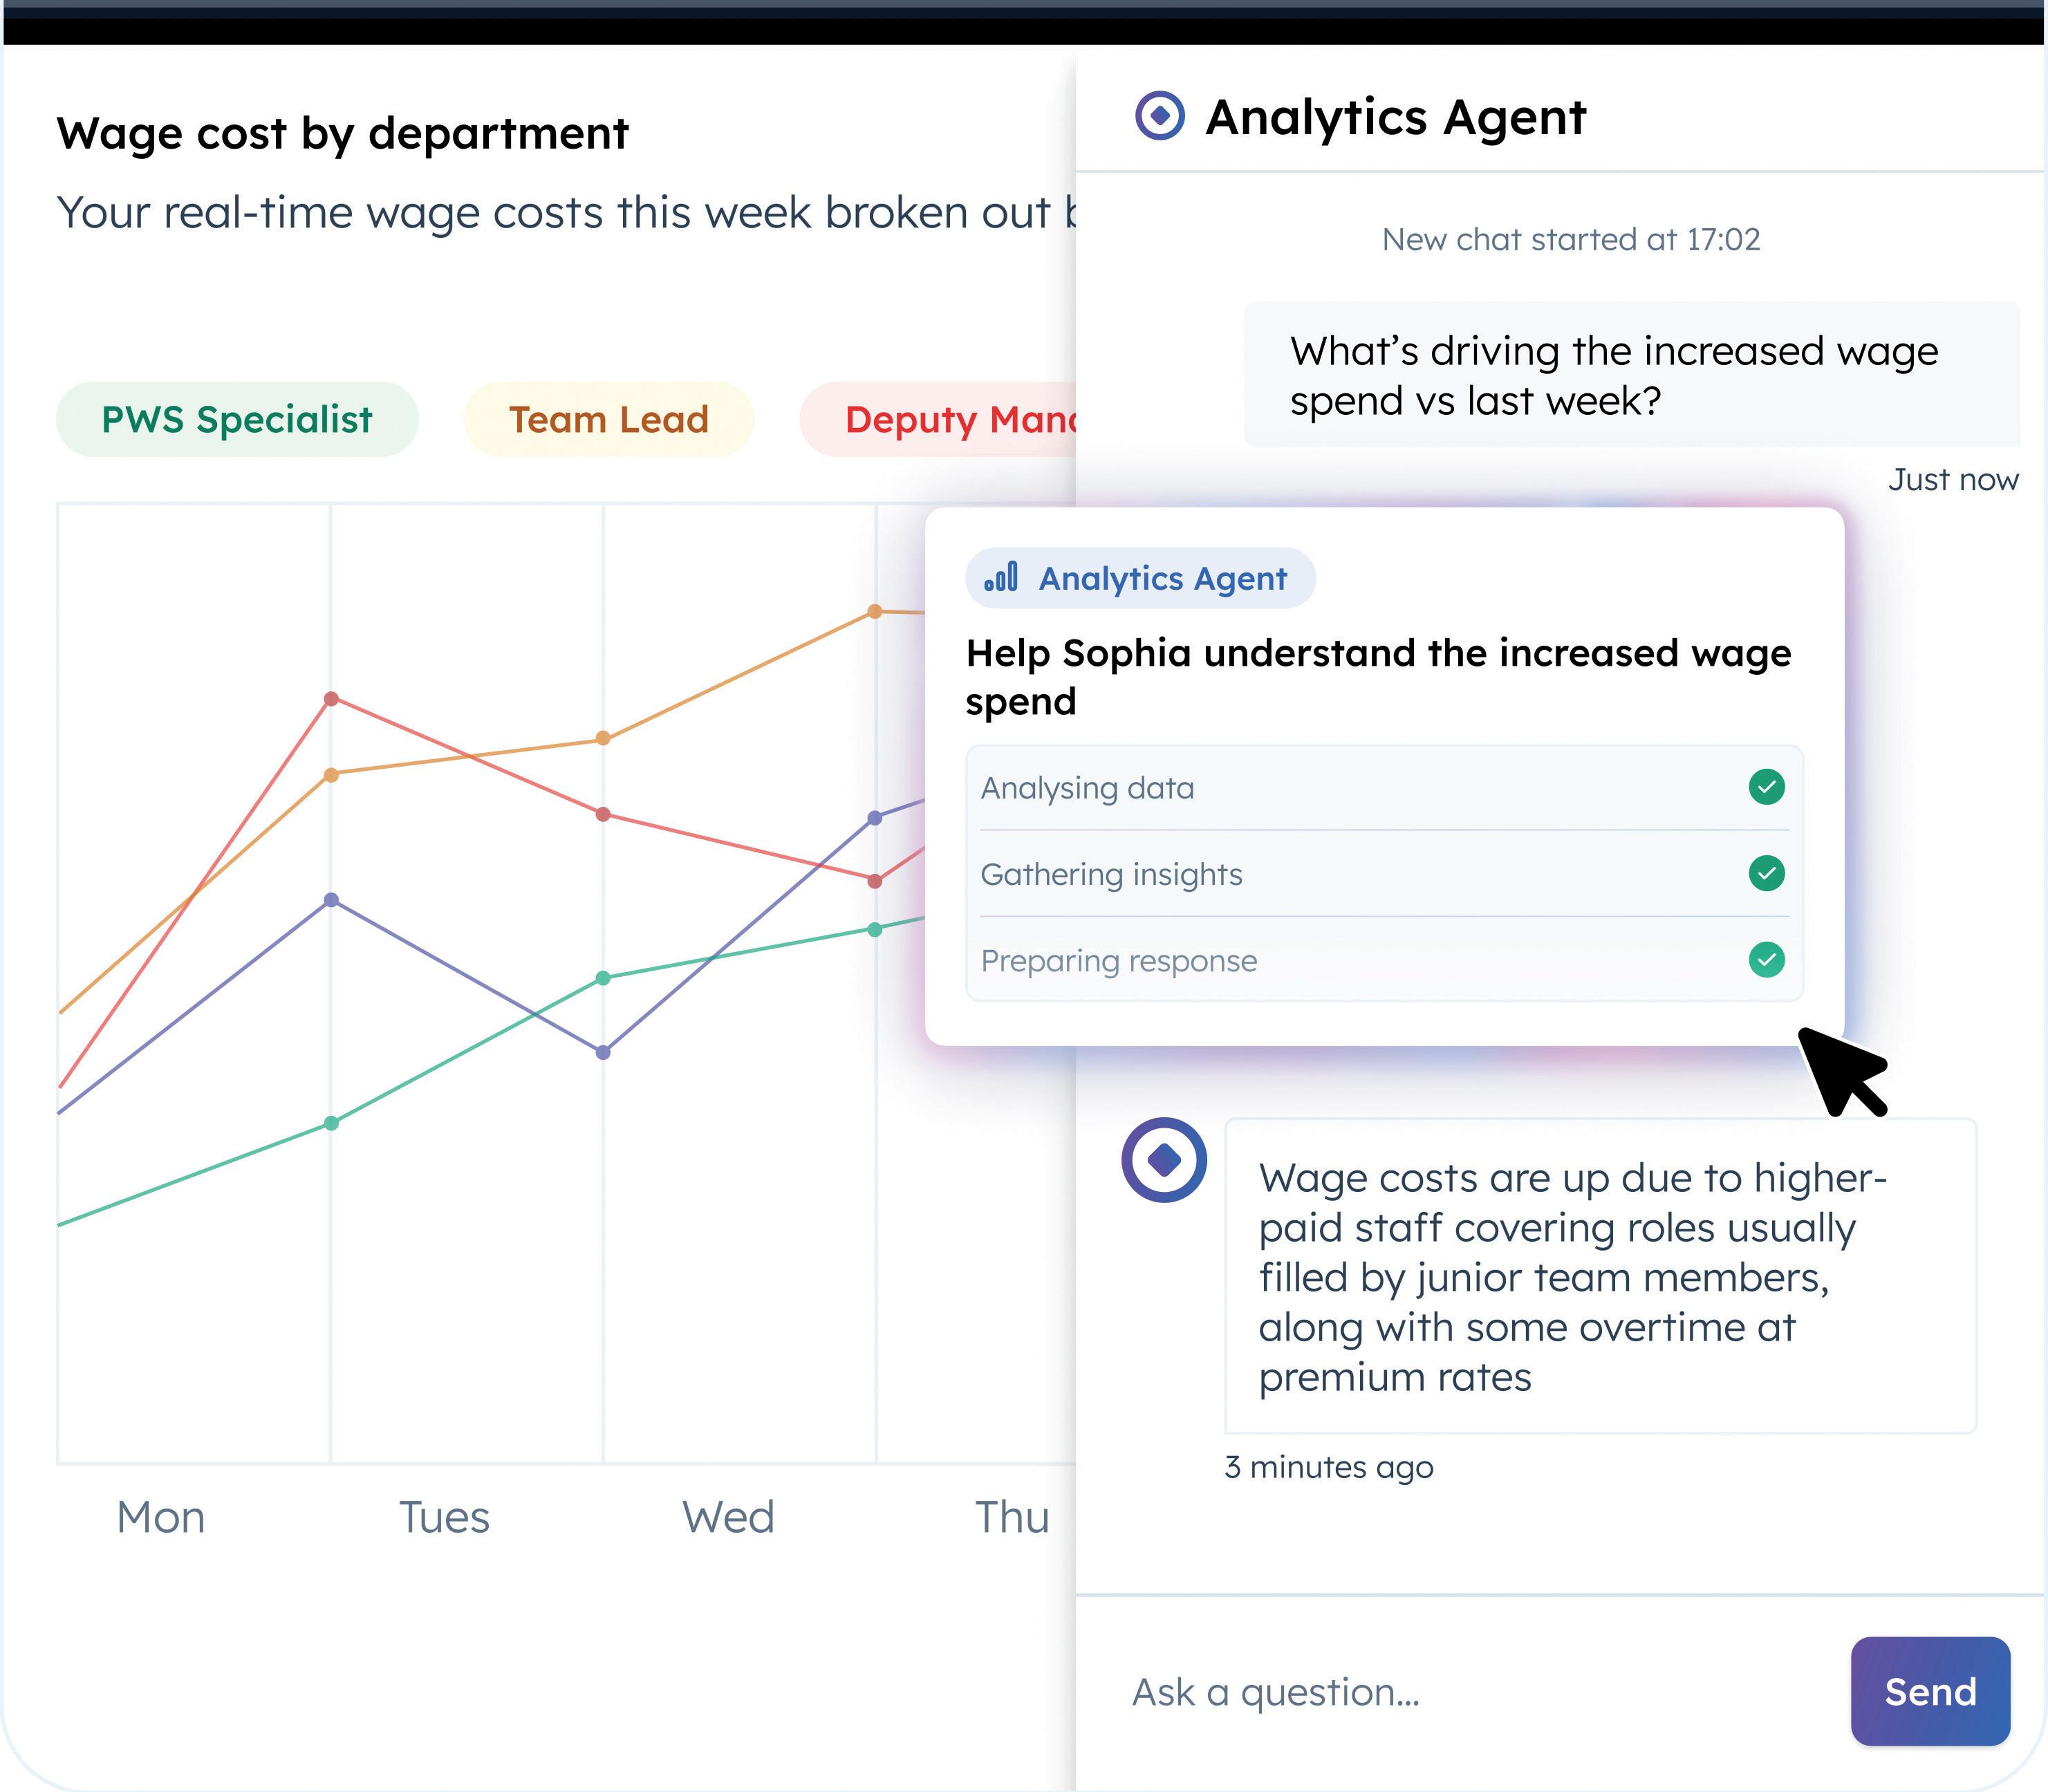Screen dimensions: 2048x1792
Task: Click the green line's Tuesday data point
Action: point(332,1123)
